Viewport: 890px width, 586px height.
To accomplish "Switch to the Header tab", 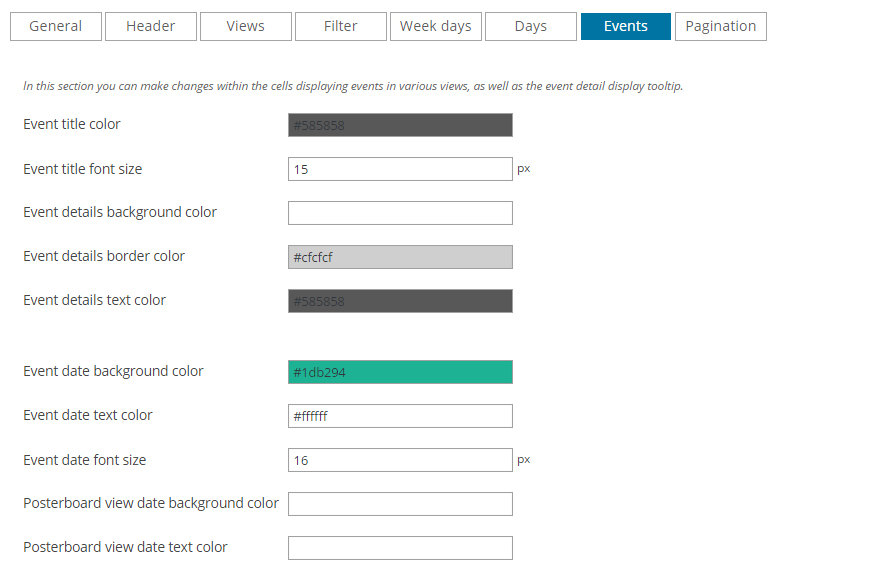I will [x=150, y=26].
